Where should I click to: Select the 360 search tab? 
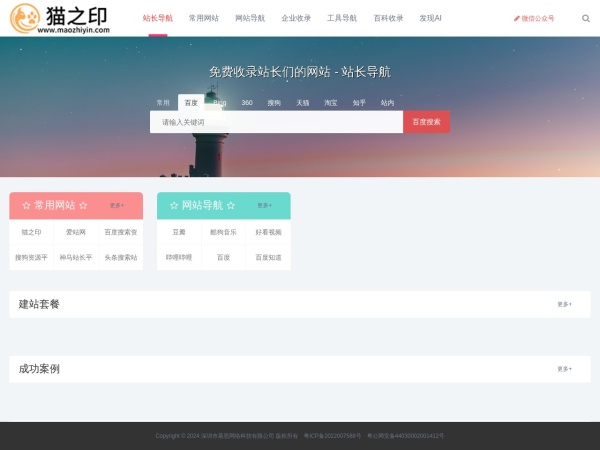tap(247, 103)
